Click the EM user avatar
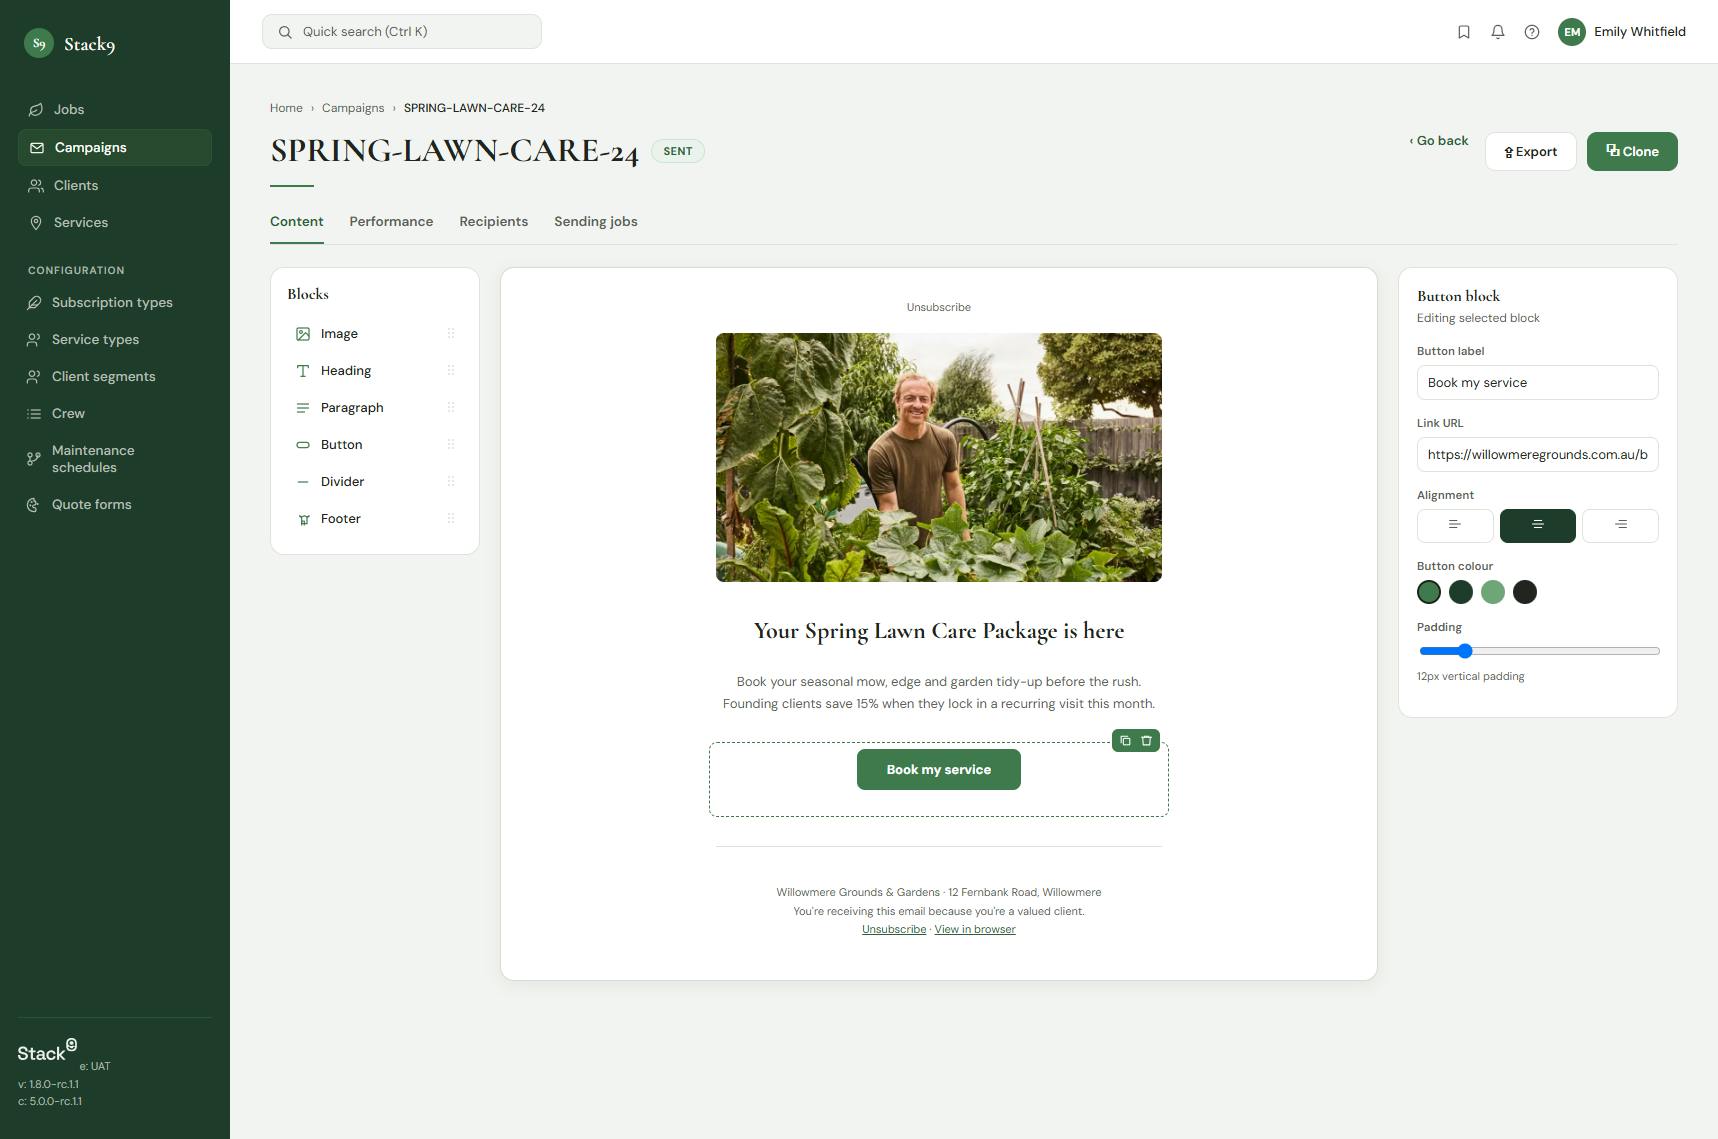 click(x=1572, y=32)
